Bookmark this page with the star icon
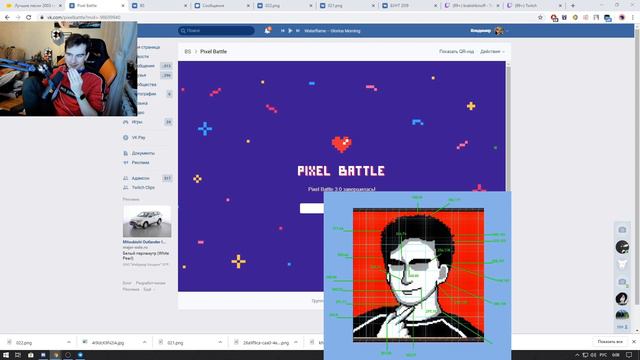This screenshot has height=360, width=640. pyautogui.click(x=540, y=18)
